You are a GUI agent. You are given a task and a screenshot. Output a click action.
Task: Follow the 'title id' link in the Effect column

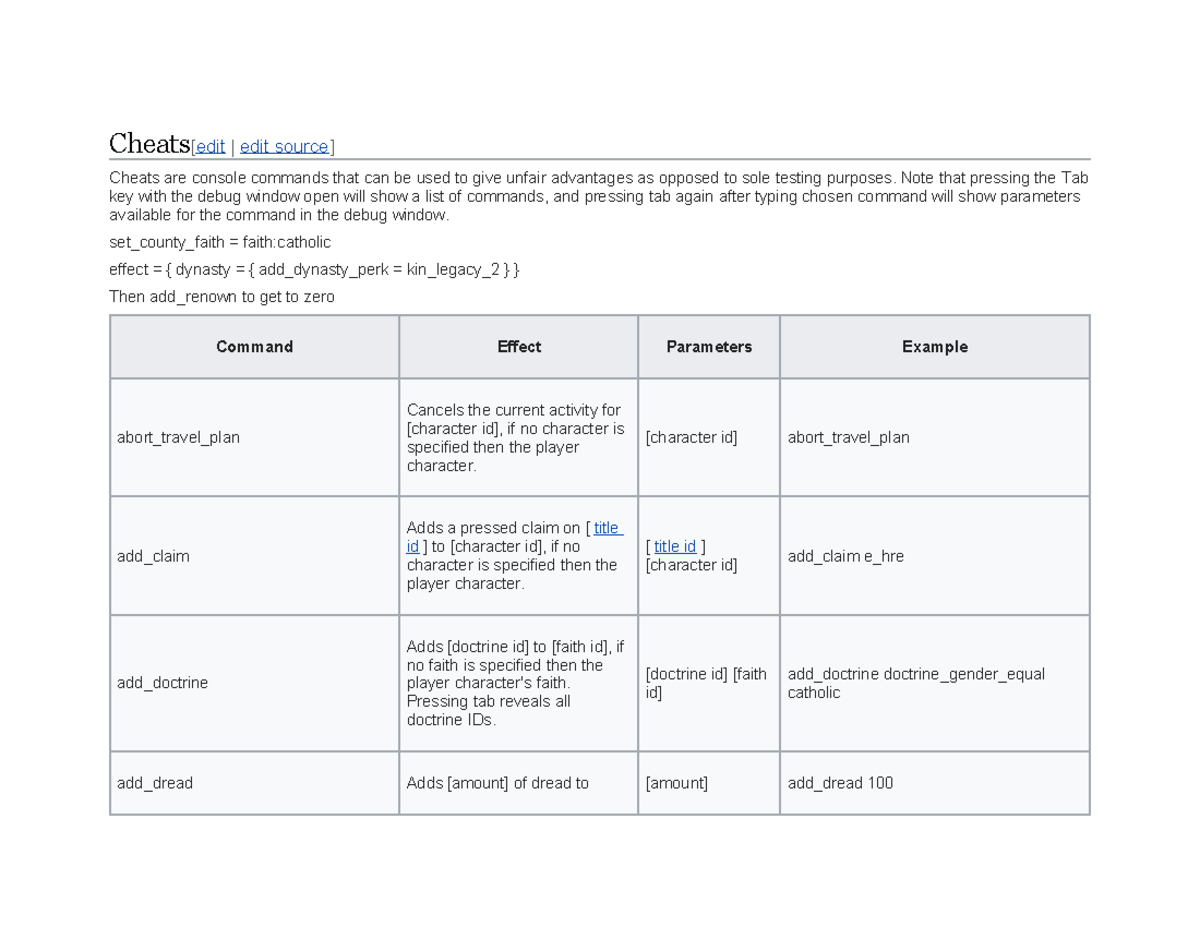(x=607, y=528)
